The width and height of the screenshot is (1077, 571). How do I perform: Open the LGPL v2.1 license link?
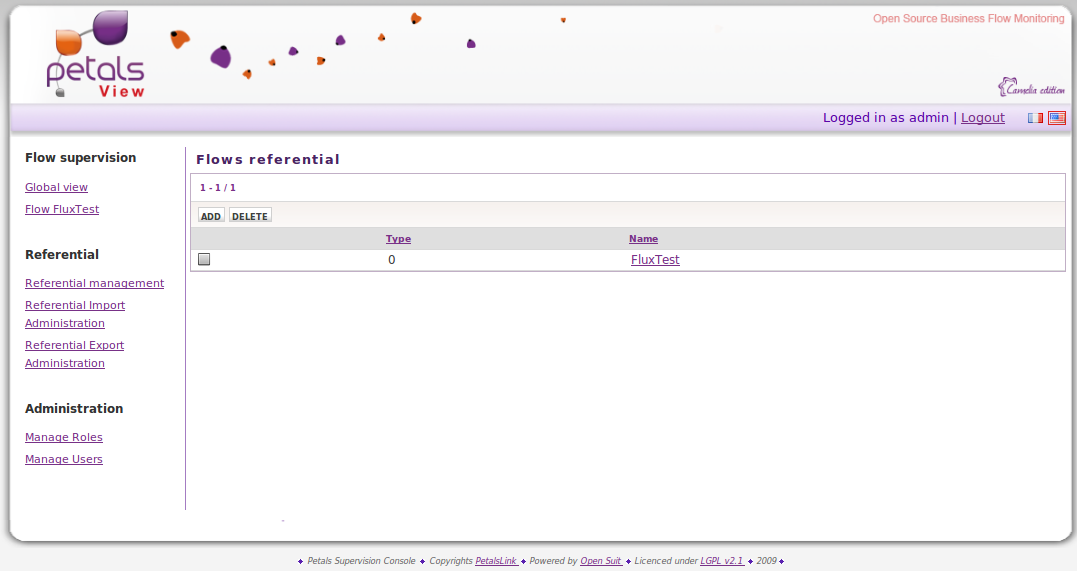pyautogui.click(x=721, y=561)
